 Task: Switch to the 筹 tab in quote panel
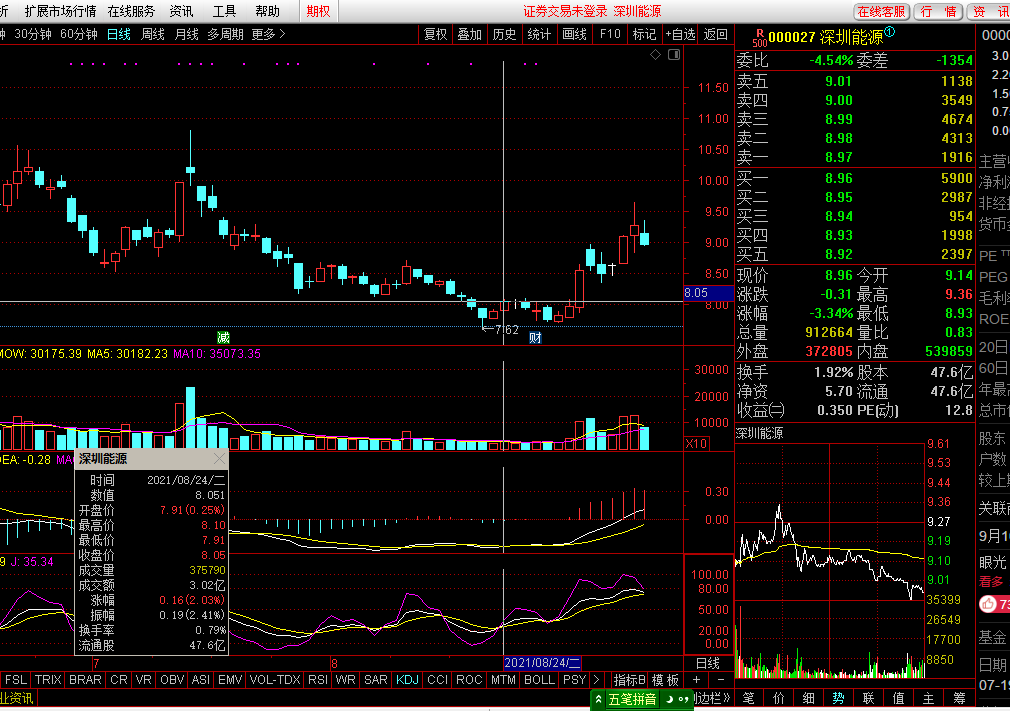[x=959, y=698]
